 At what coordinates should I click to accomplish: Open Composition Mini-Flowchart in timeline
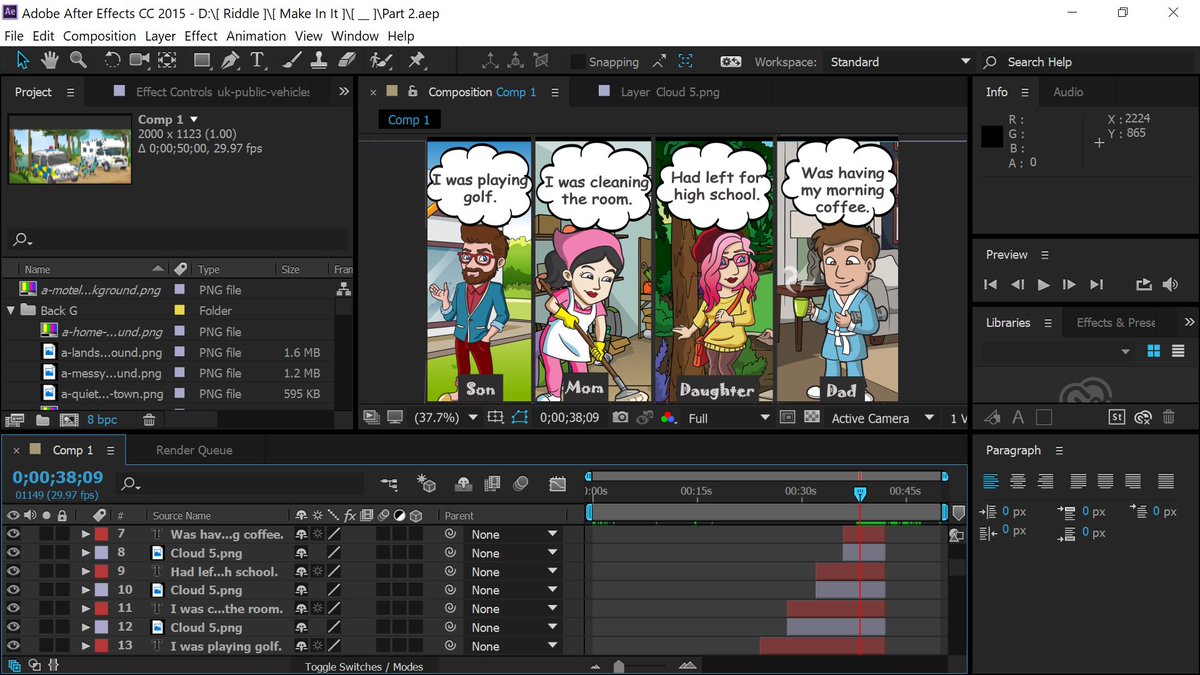coord(389,484)
